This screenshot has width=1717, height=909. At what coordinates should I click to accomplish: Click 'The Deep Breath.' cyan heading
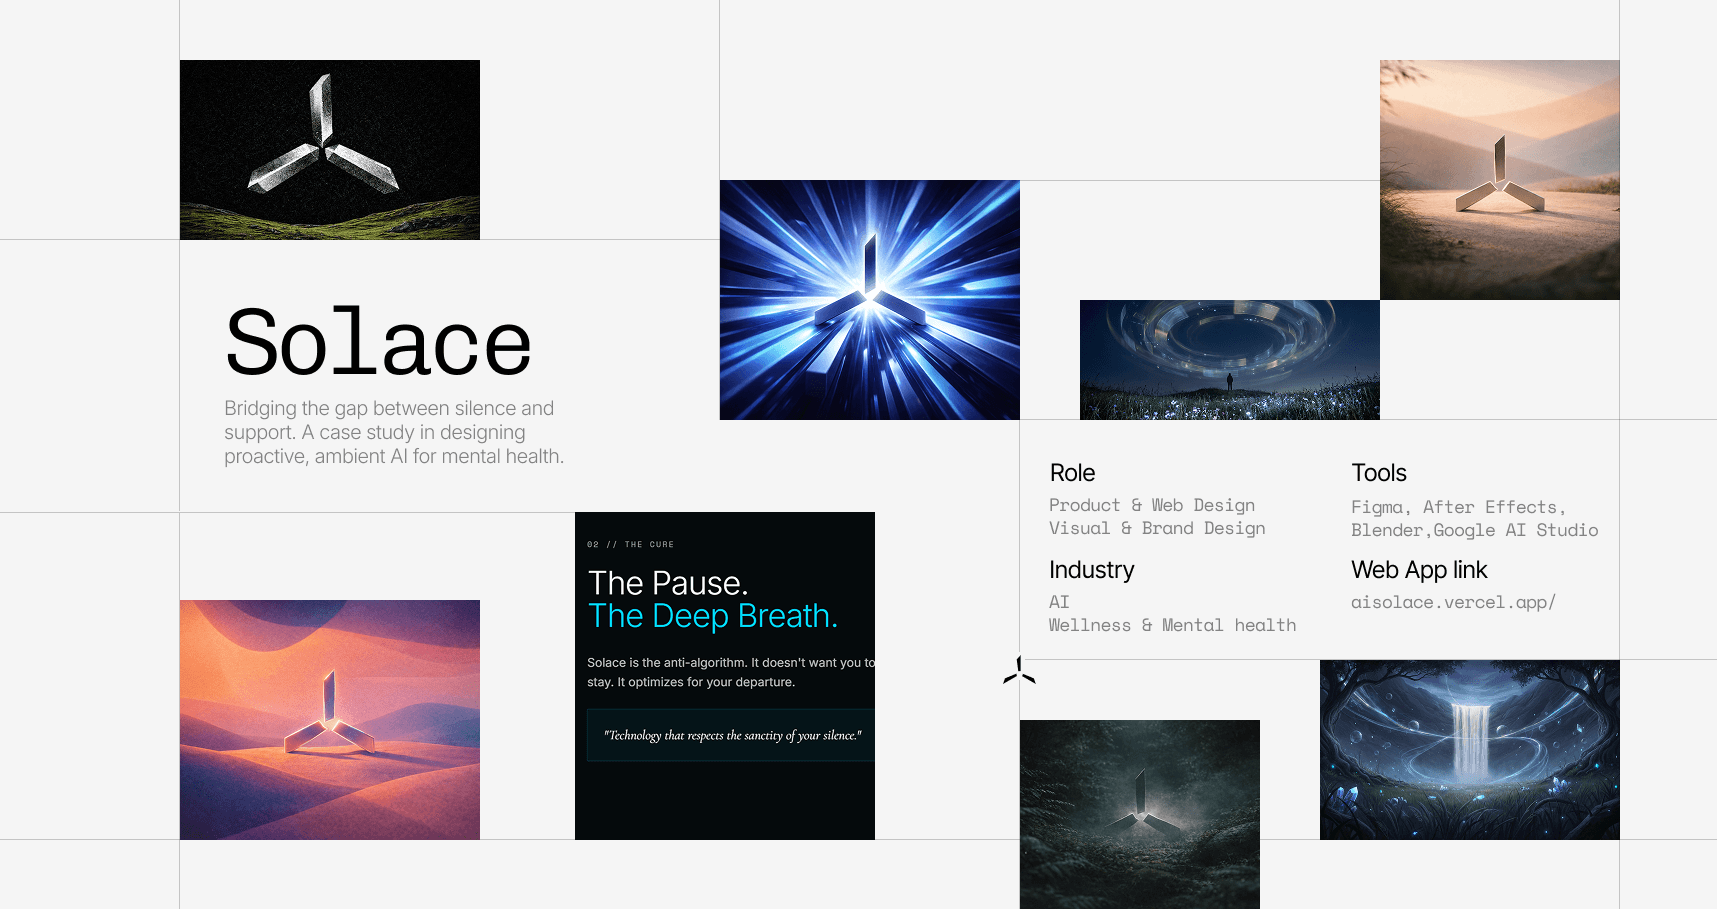(713, 616)
